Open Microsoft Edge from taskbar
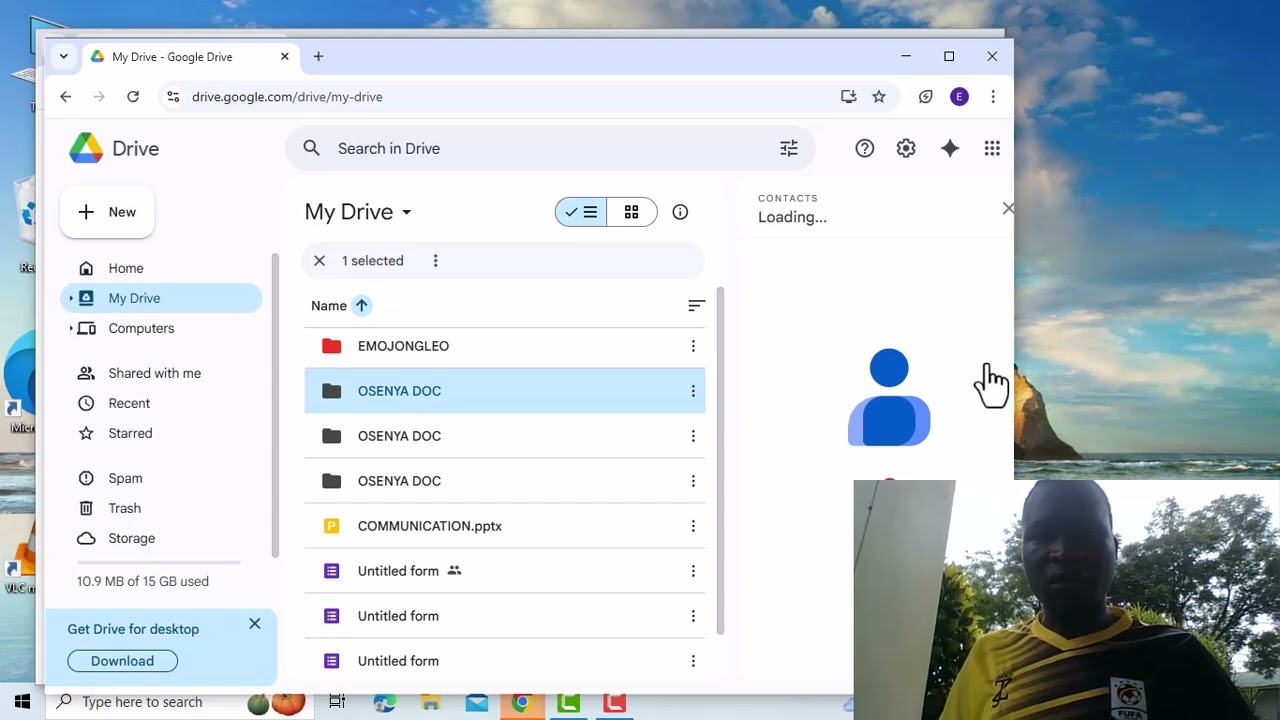The height and width of the screenshot is (720, 1280). point(384,703)
